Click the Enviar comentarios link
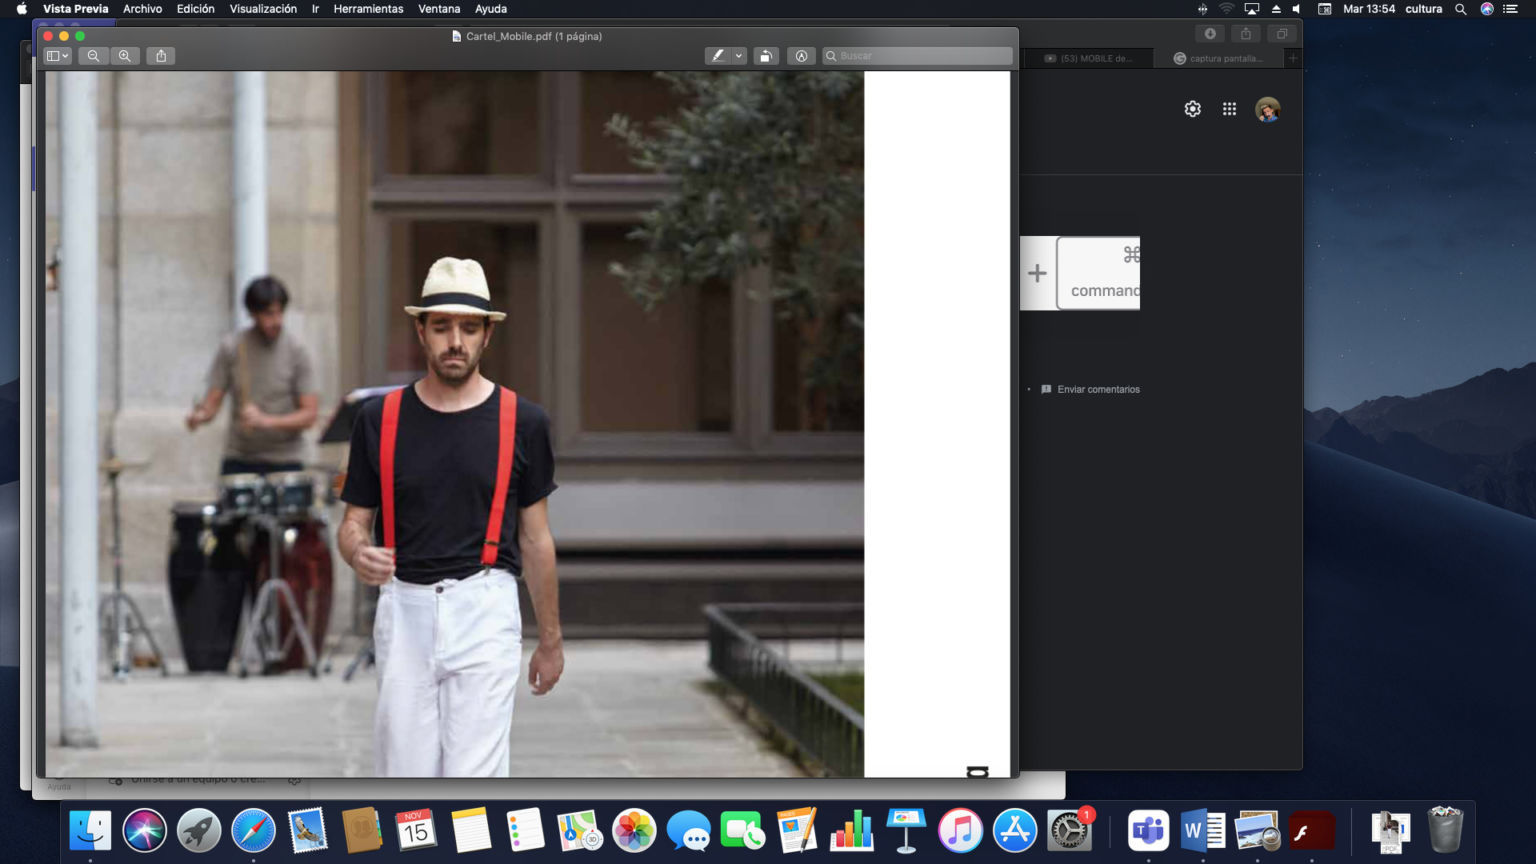The width and height of the screenshot is (1536, 864). point(1098,389)
